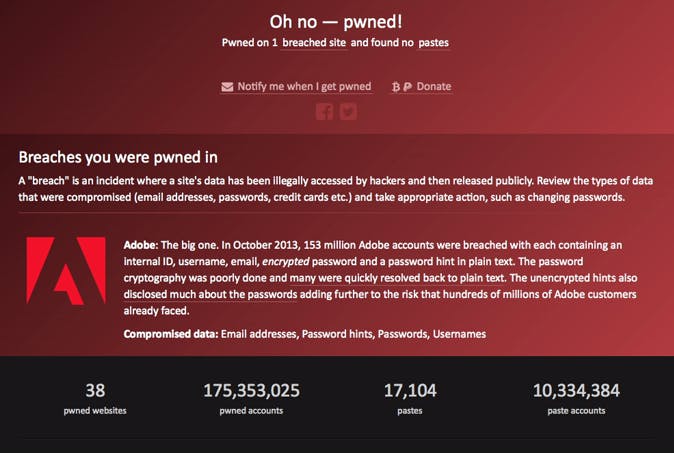Click the PayPal donate icon
This screenshot has height=453, width=674.
[x=407, y=87]
